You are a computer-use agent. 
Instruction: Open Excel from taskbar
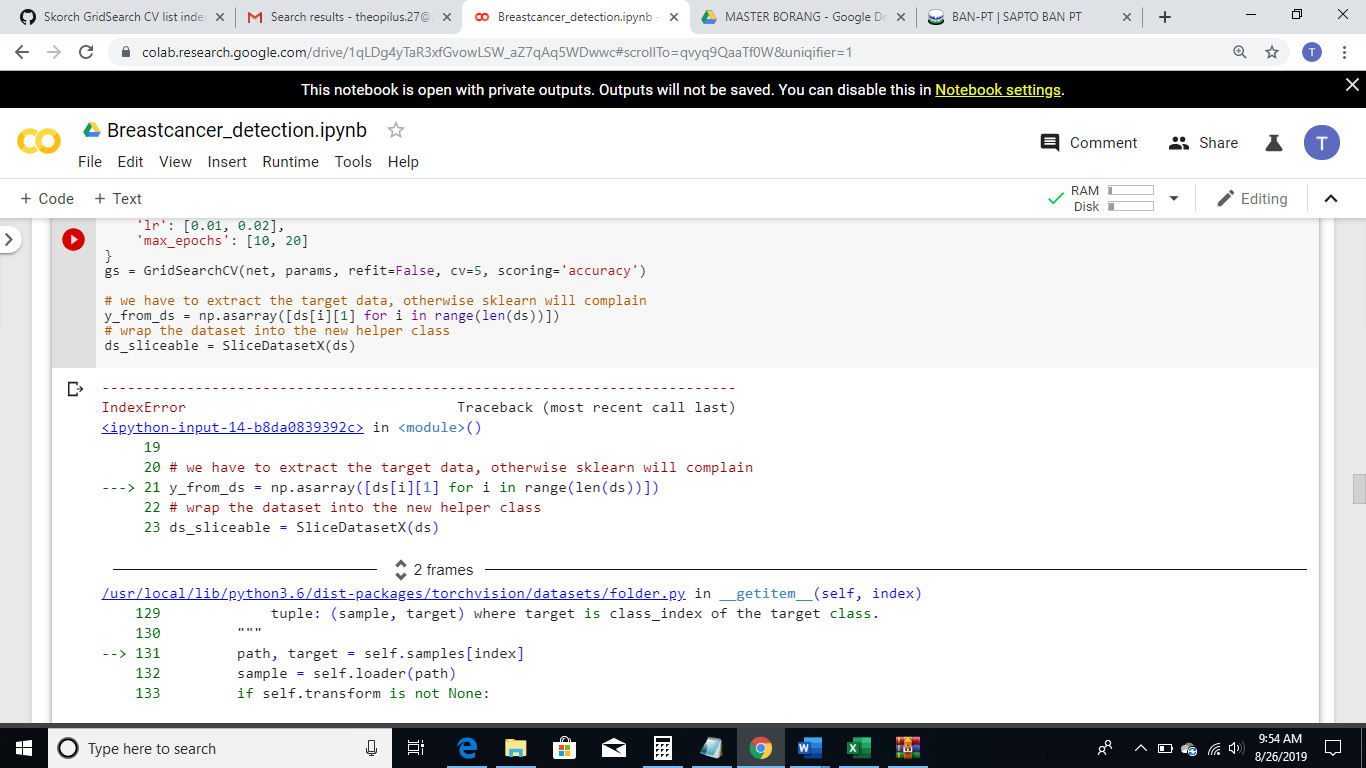click(x=858, y=748)
